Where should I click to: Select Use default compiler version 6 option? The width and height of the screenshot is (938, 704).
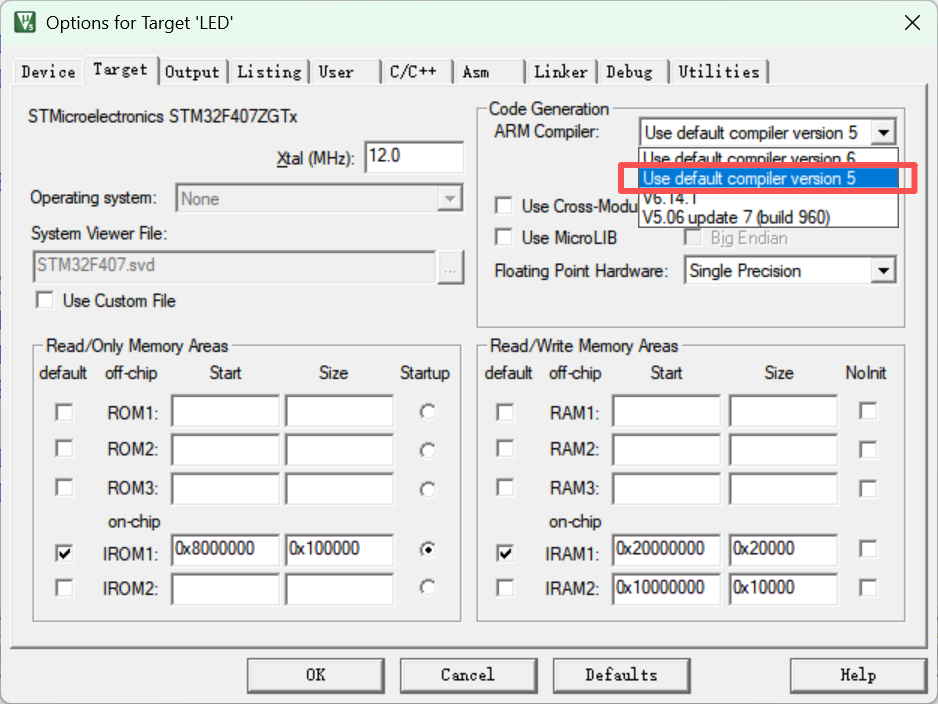pyautogui.click(x=768, y=159)
